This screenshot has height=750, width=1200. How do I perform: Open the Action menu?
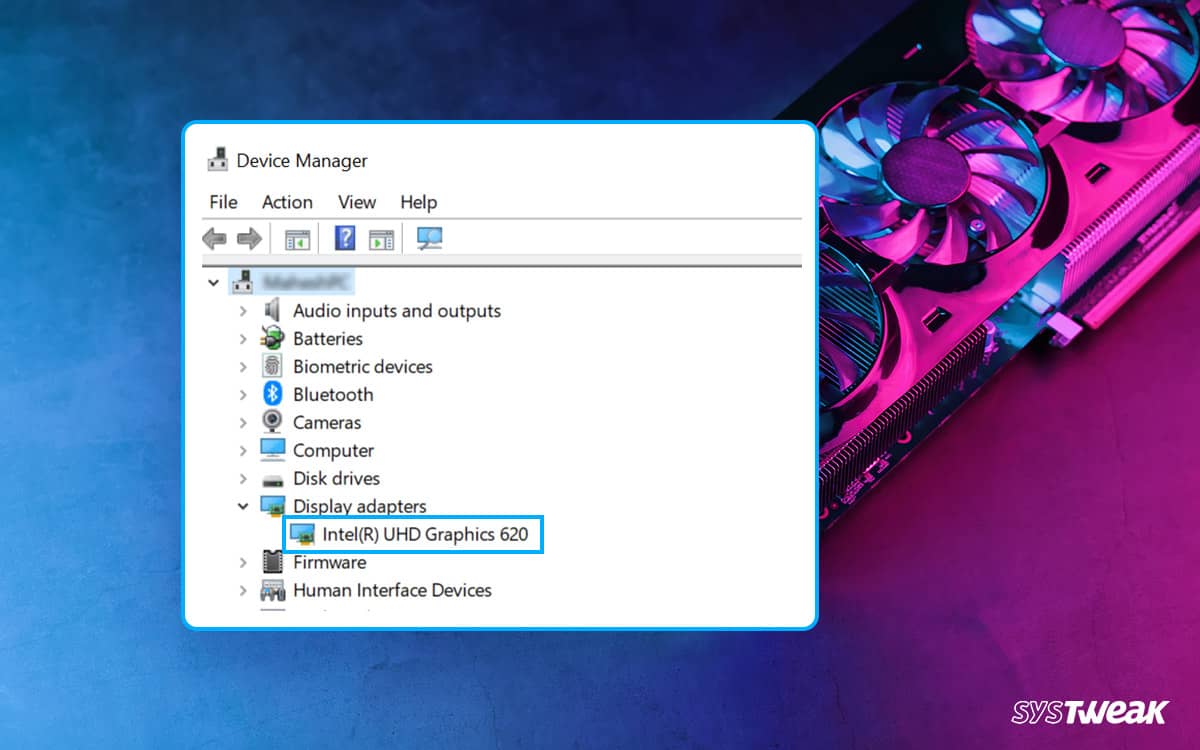(x=287, y=202)
